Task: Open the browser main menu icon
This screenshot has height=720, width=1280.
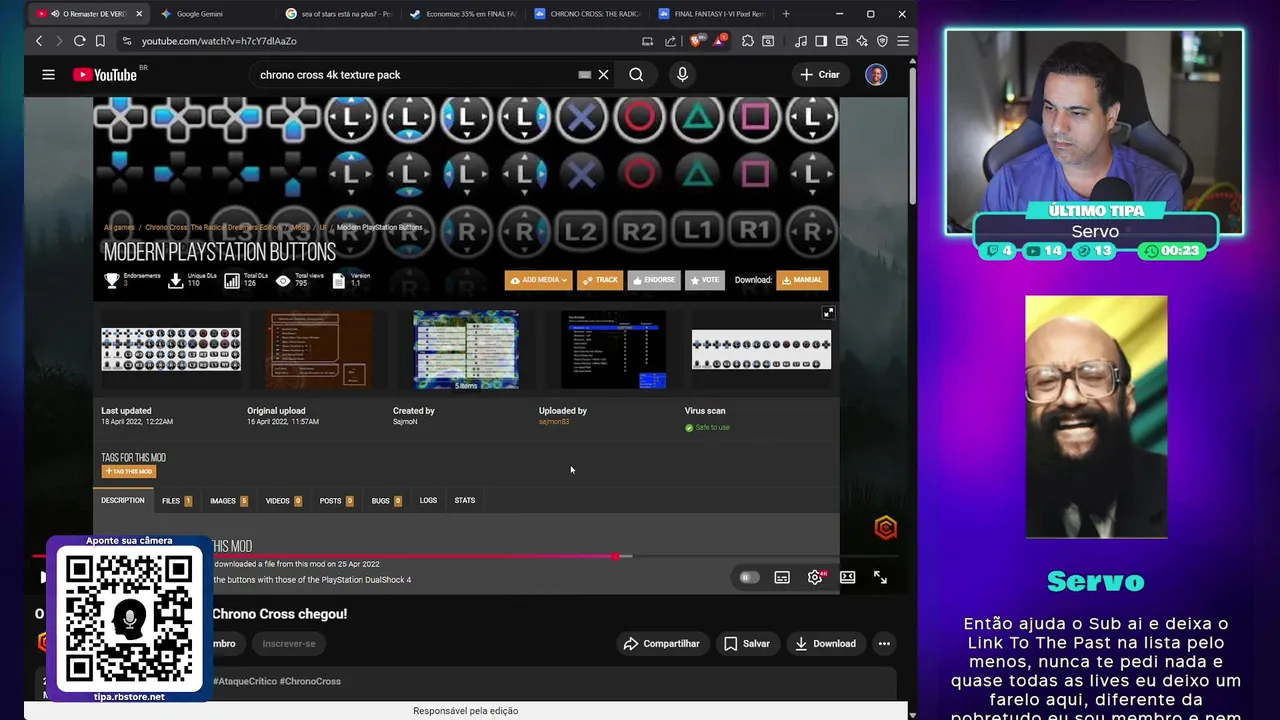Action: (902, 41)
